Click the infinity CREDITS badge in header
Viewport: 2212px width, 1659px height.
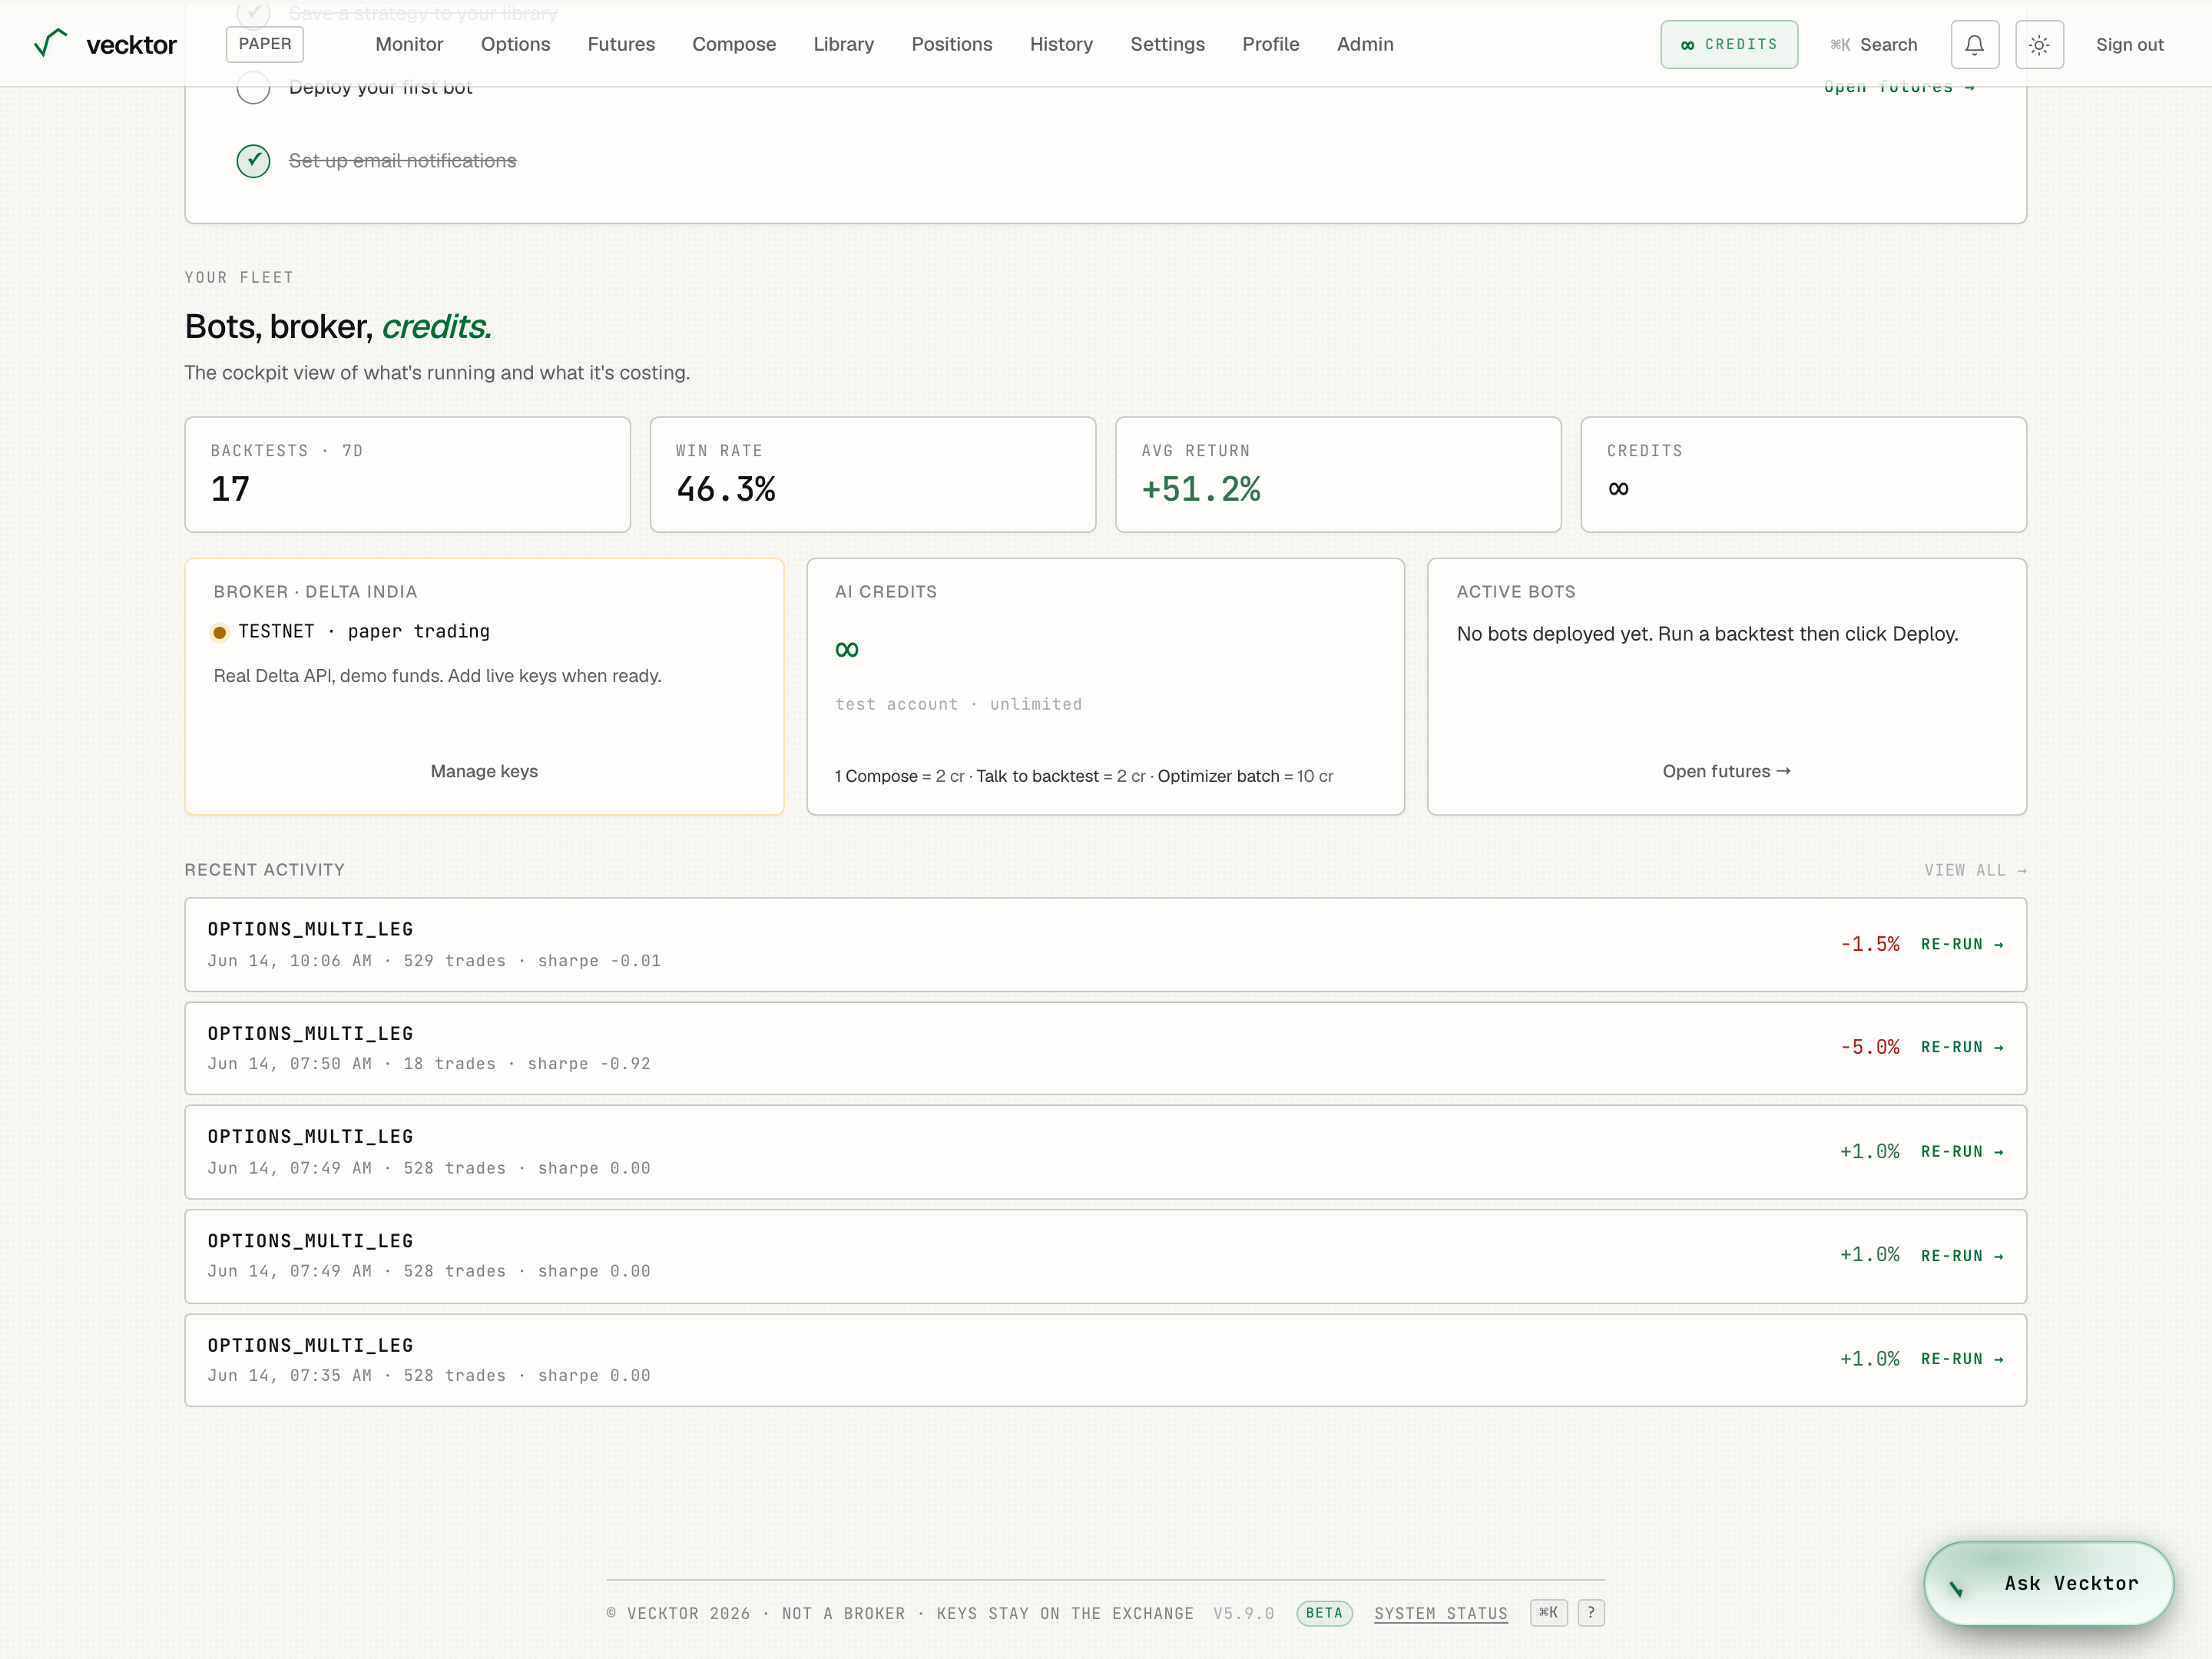1728,44
